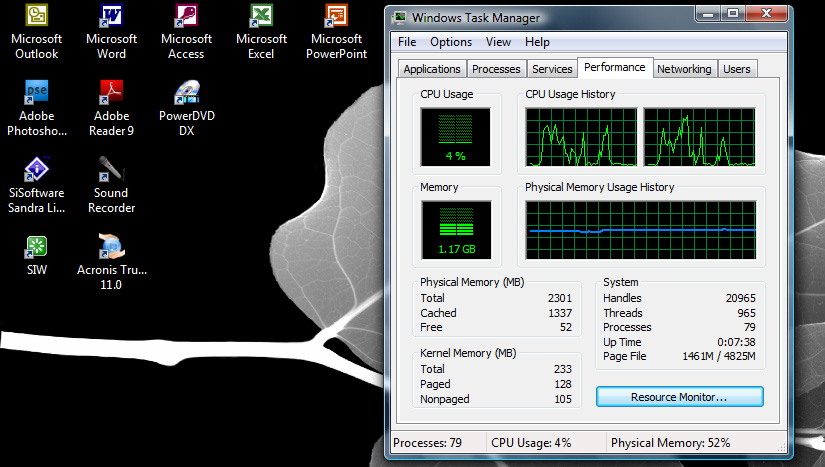Image resolution: width=825 pixels, height=467 pixels.
Task: Select the Performance tab
Action: point(615,67)
